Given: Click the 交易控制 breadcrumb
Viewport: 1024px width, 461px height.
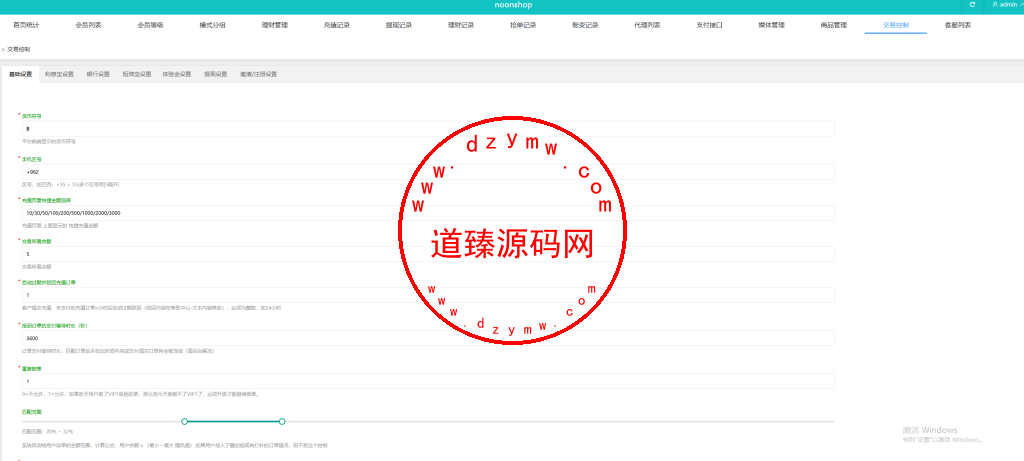Looking at the screenshot, I should click(18, 49).
